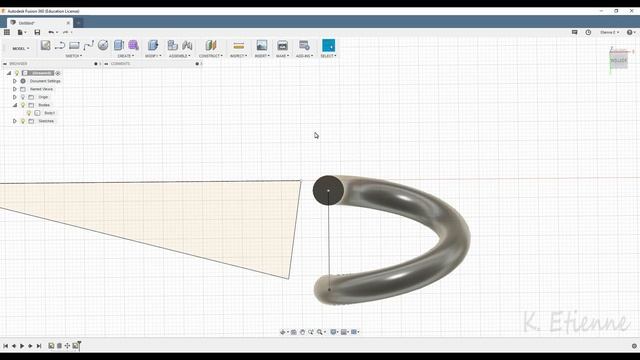Screen dimensions: 640x360
Task: Click the Look At navigation icon
Action: click(293, 332)
